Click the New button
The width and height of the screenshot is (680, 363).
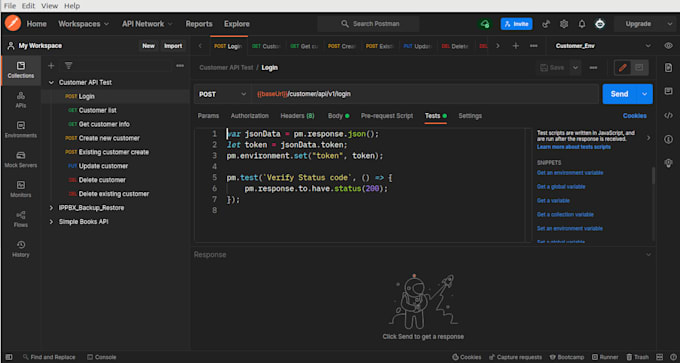coord(148,46)
